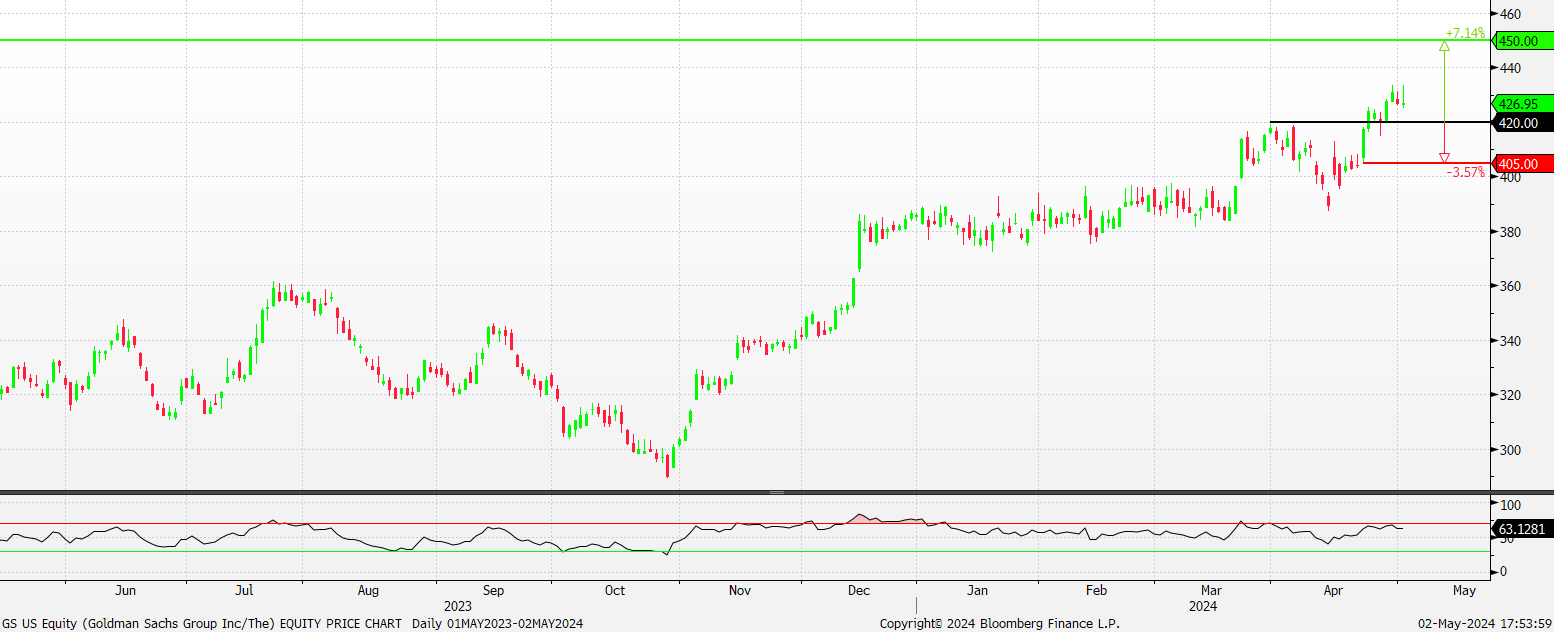Click the green up-arrow head at 450
Image resolution: width=1554 pixels, height=632 pixels.
(1444, 45)
